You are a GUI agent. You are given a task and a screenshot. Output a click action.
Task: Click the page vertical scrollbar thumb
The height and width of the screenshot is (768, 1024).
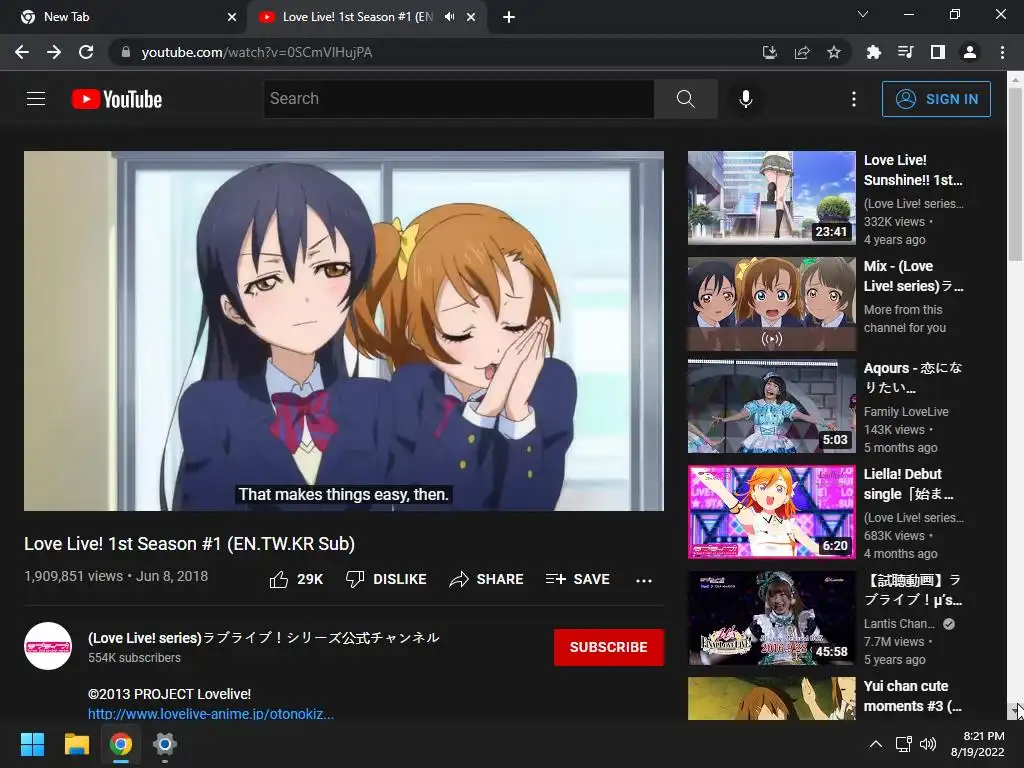(x=1015, y=174)
